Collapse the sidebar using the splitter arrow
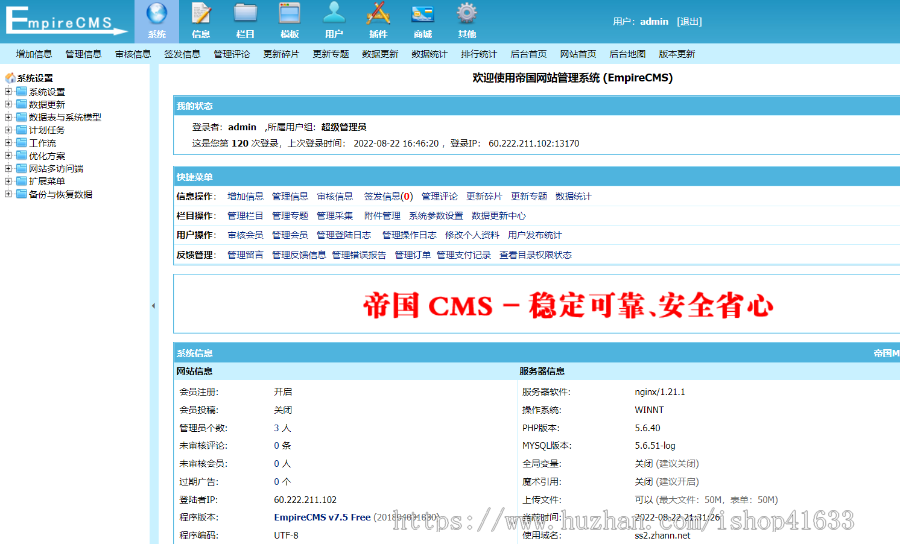Screen dimensions: 900x544 pyautogui.click(x=153, y=306)
